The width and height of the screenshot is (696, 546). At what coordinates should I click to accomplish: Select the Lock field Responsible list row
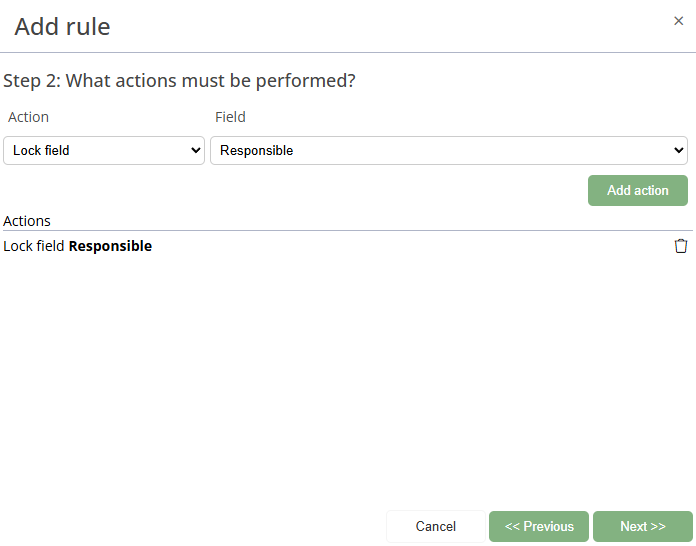pos(300,246)
